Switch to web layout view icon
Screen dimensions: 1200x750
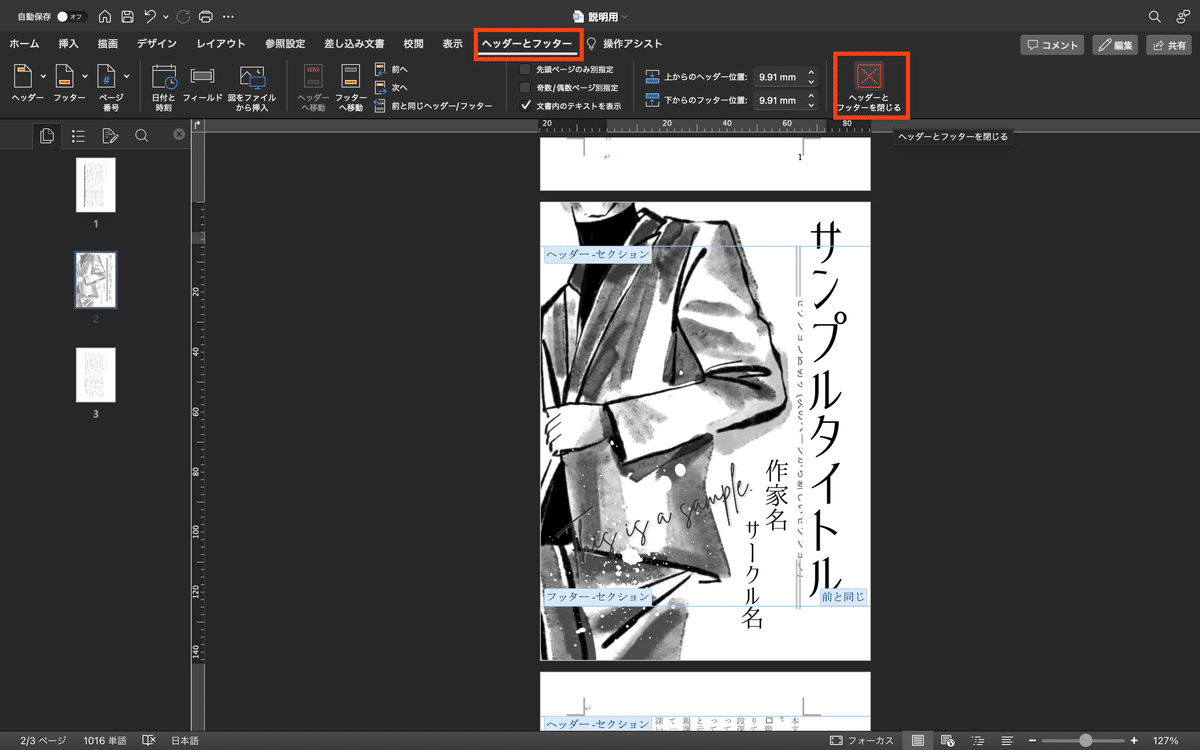coord(947,740)
